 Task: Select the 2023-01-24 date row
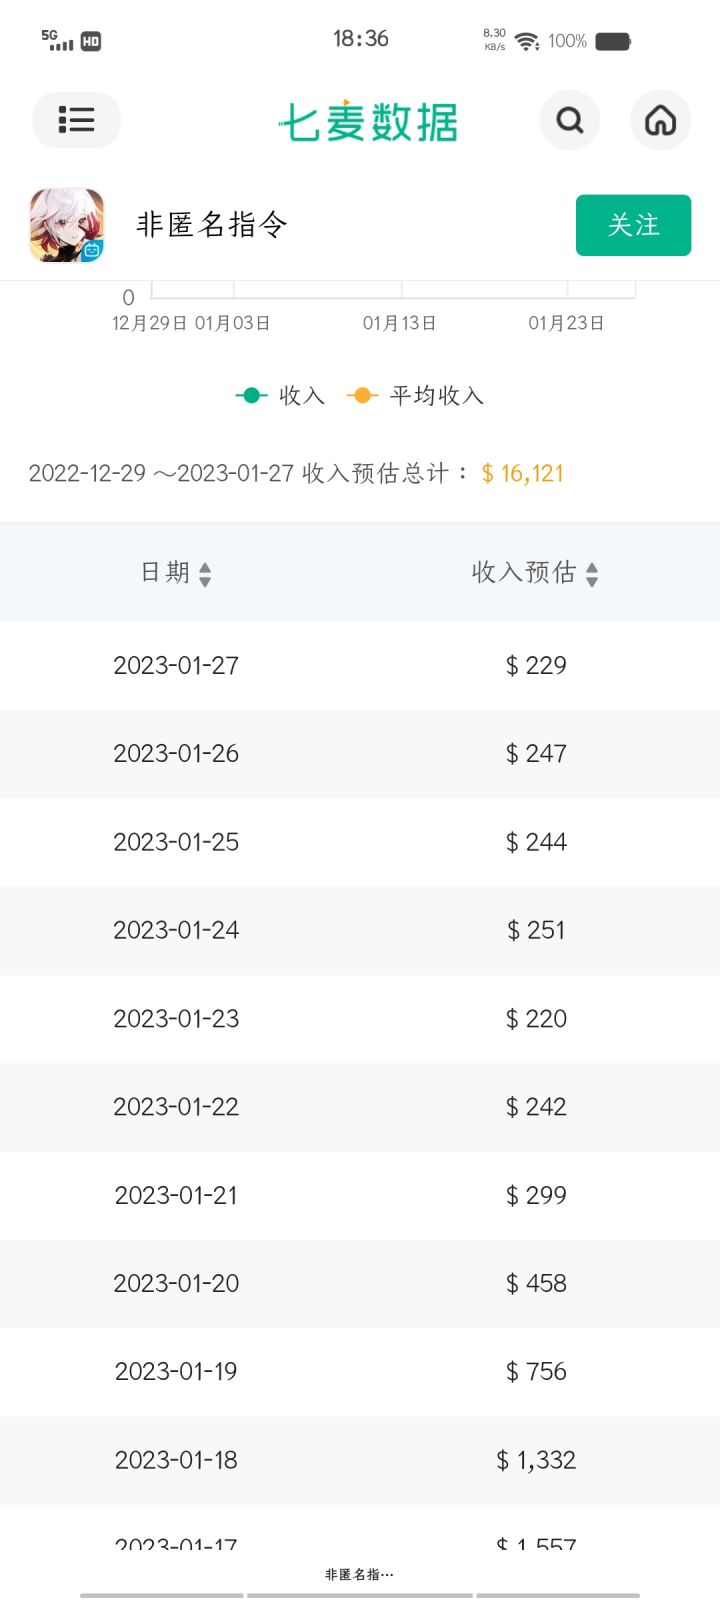pos(360,930)
